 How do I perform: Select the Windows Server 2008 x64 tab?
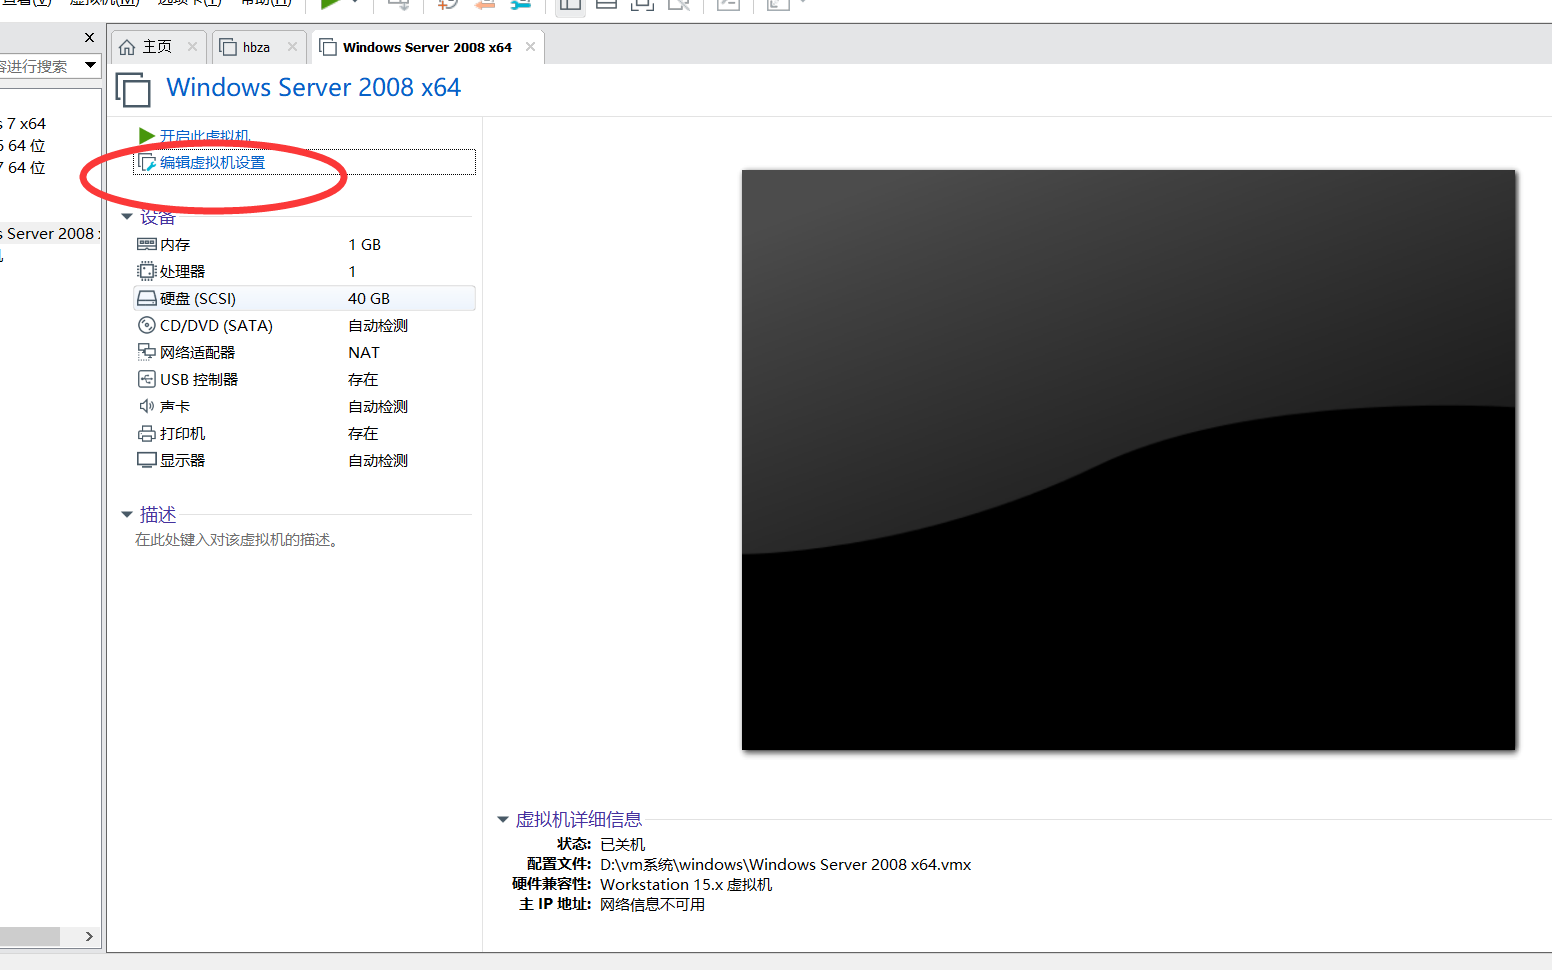(x=427, y=47)
